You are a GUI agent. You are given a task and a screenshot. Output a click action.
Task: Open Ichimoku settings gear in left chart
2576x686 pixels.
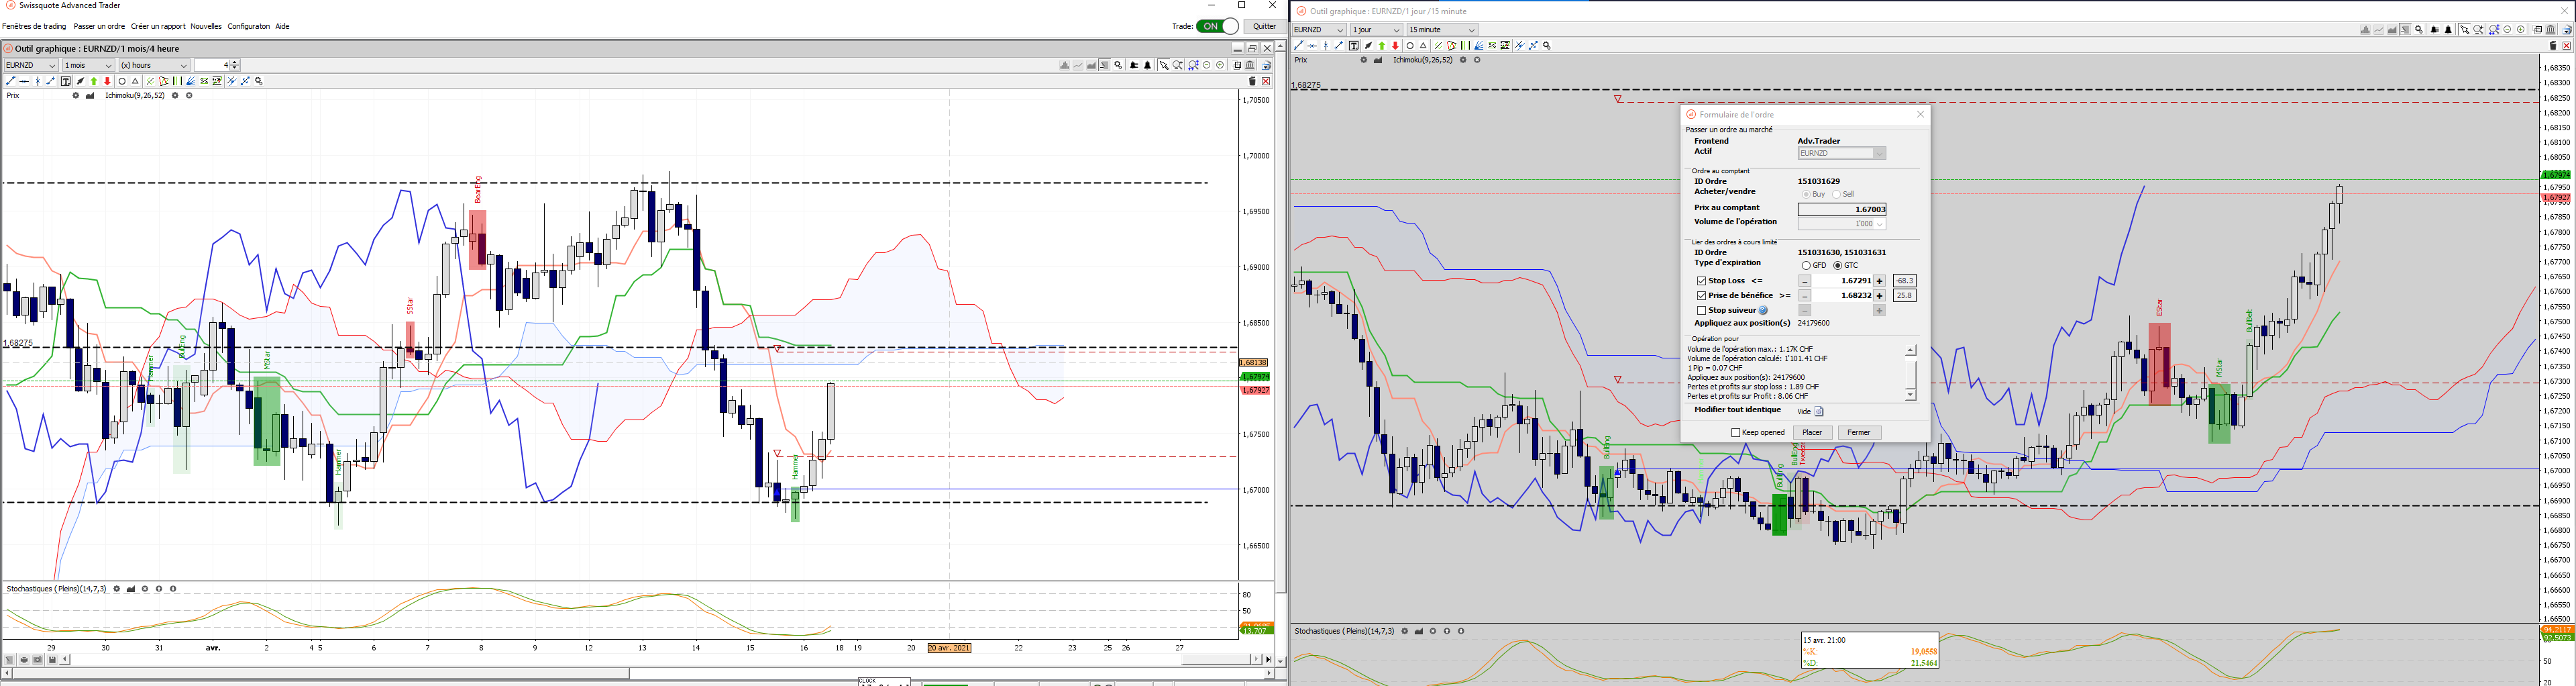pyautogui.click(x=175, y=96)
